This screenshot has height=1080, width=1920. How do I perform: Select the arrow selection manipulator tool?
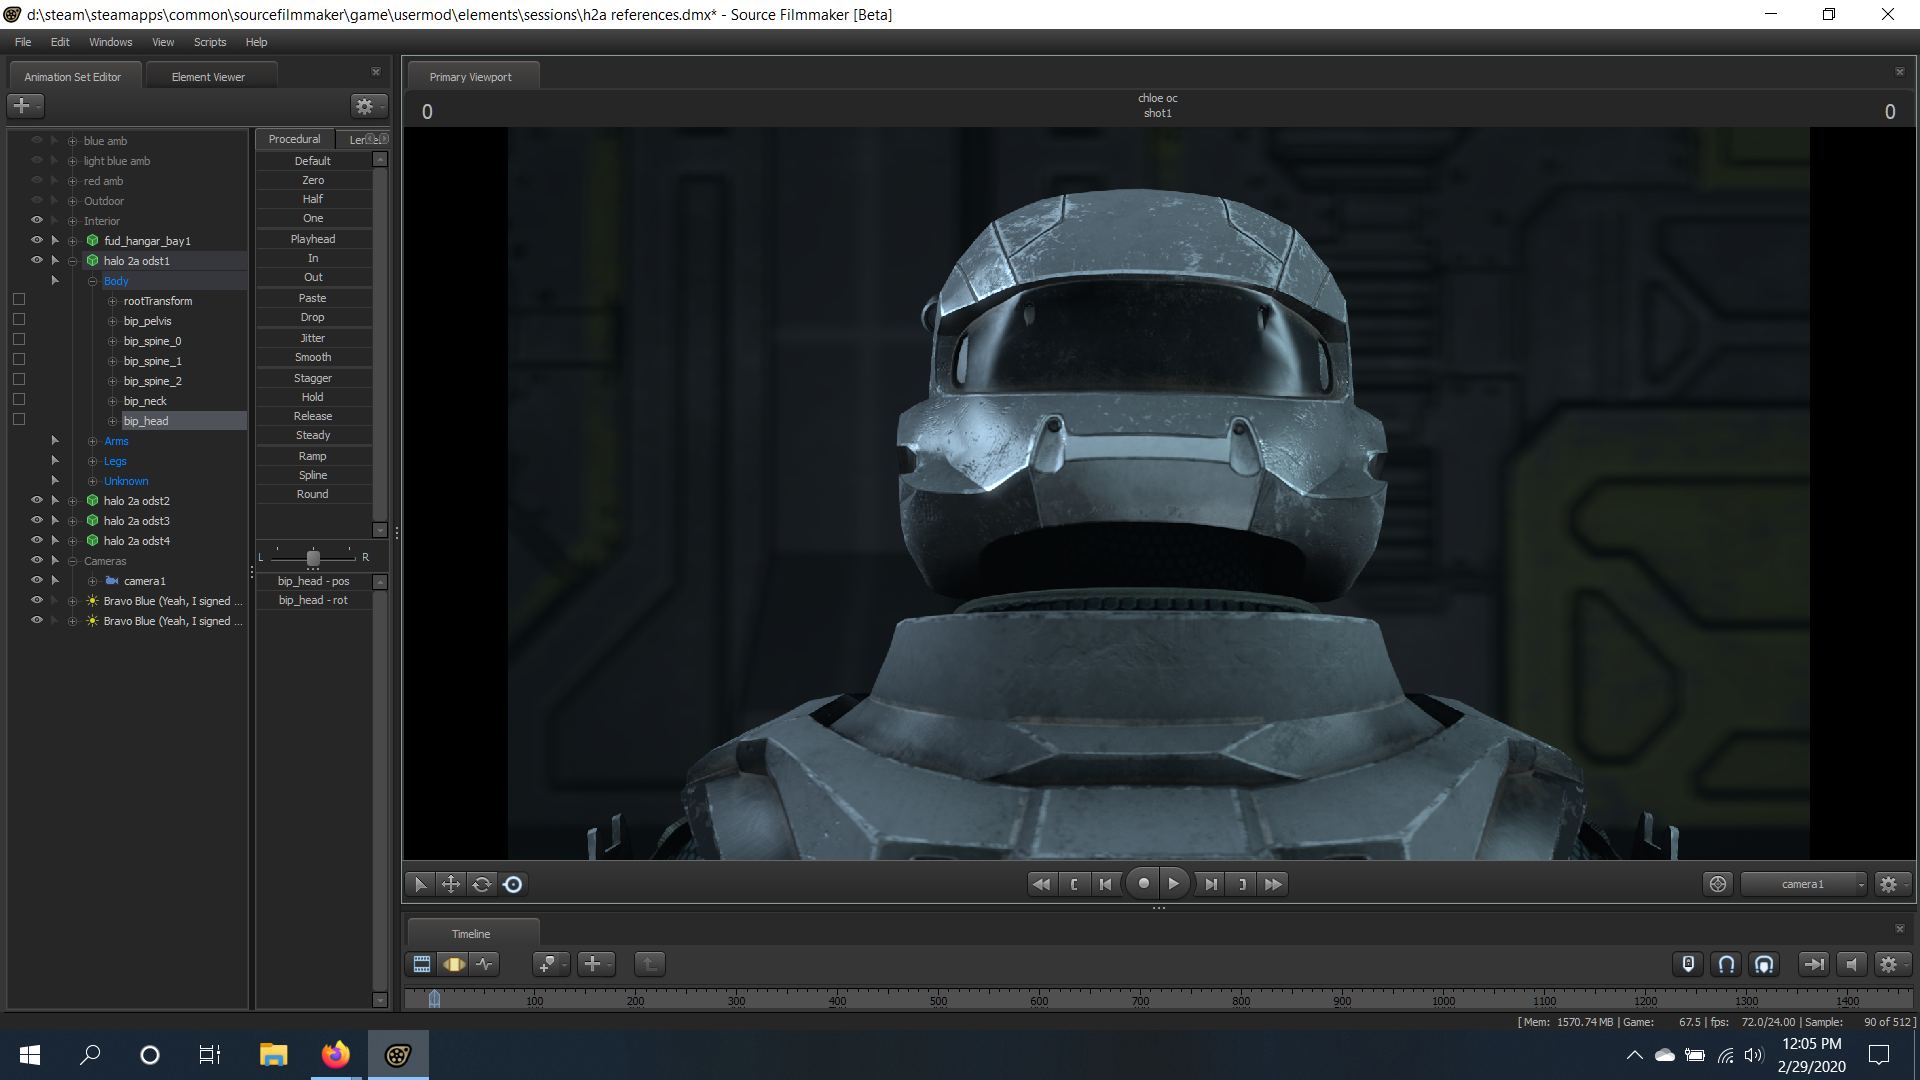[420, 884]
